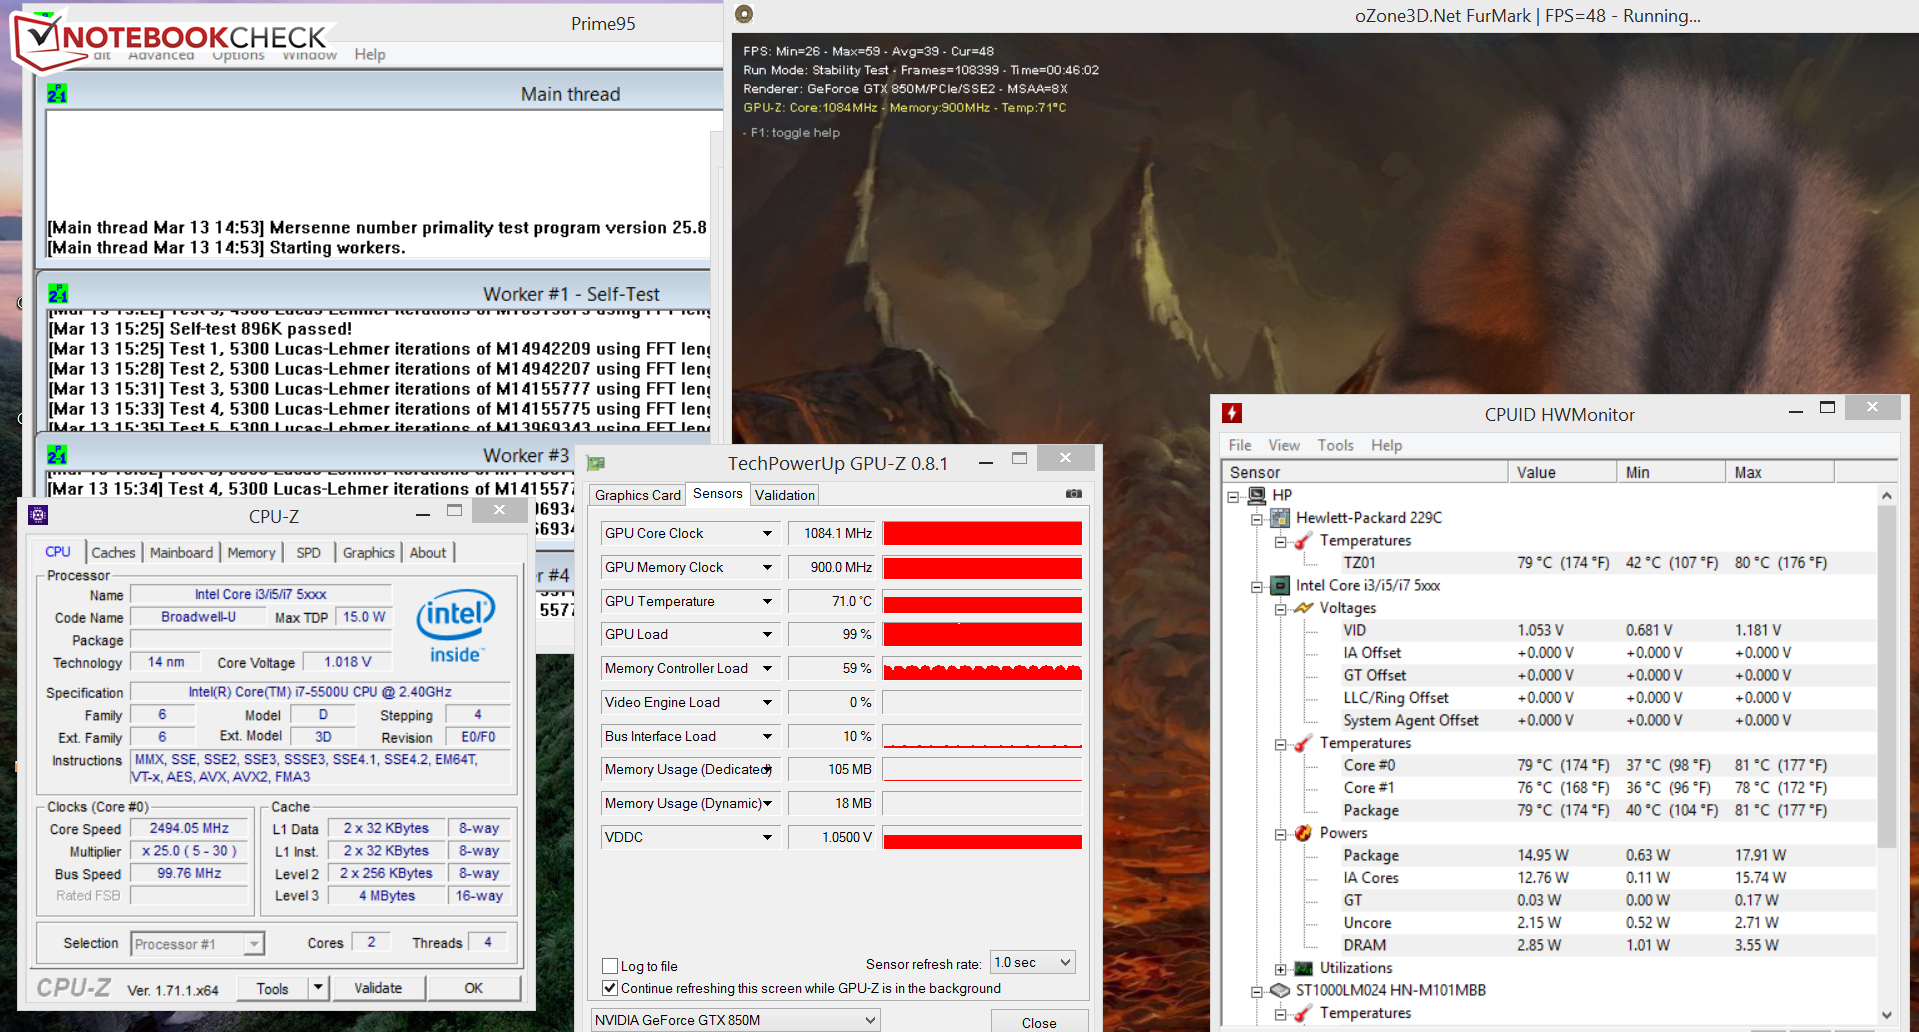Open the Memory Controller Load dropdown
This screenshot has height=1032, width=1919.
tap(767, 668)
